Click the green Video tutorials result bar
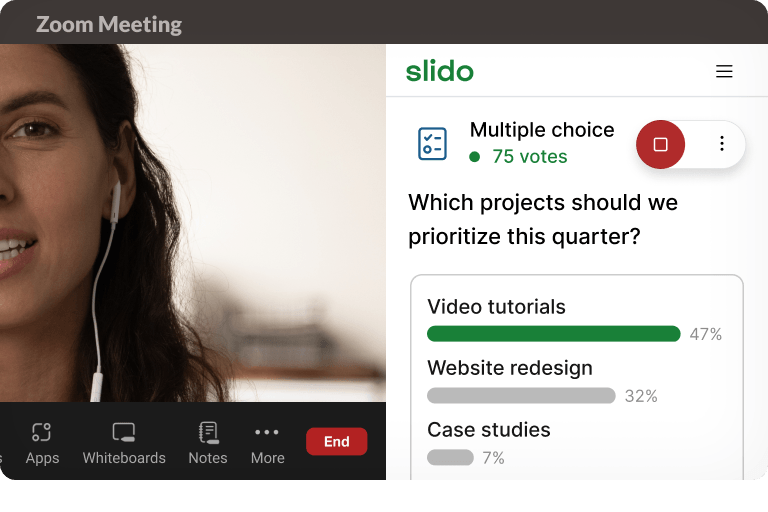768x512 pixels. (x=553, y=334)
